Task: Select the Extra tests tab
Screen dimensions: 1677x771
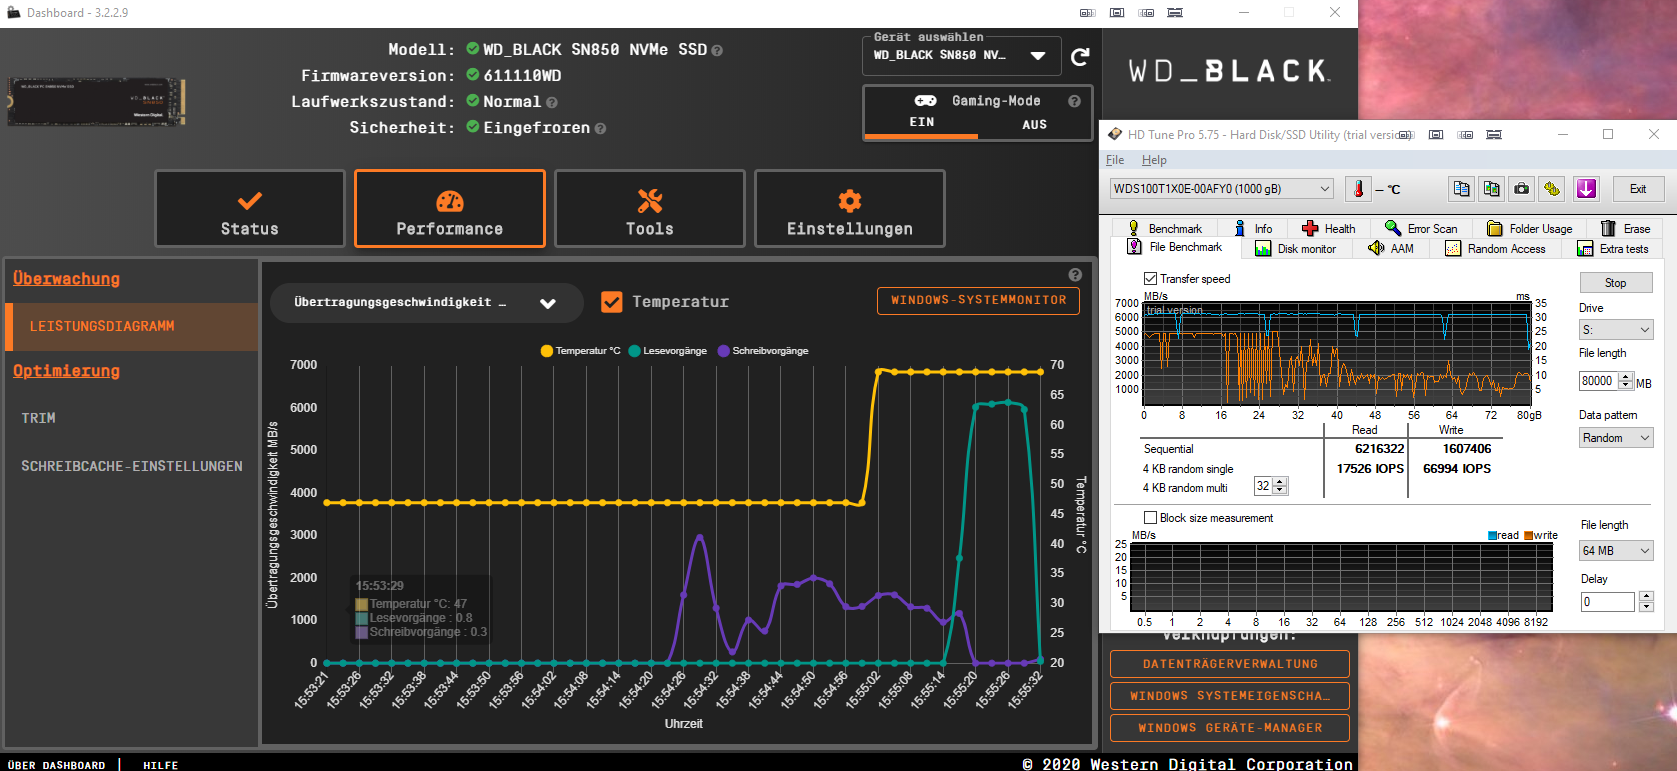Action: (x=1613, y=248)
